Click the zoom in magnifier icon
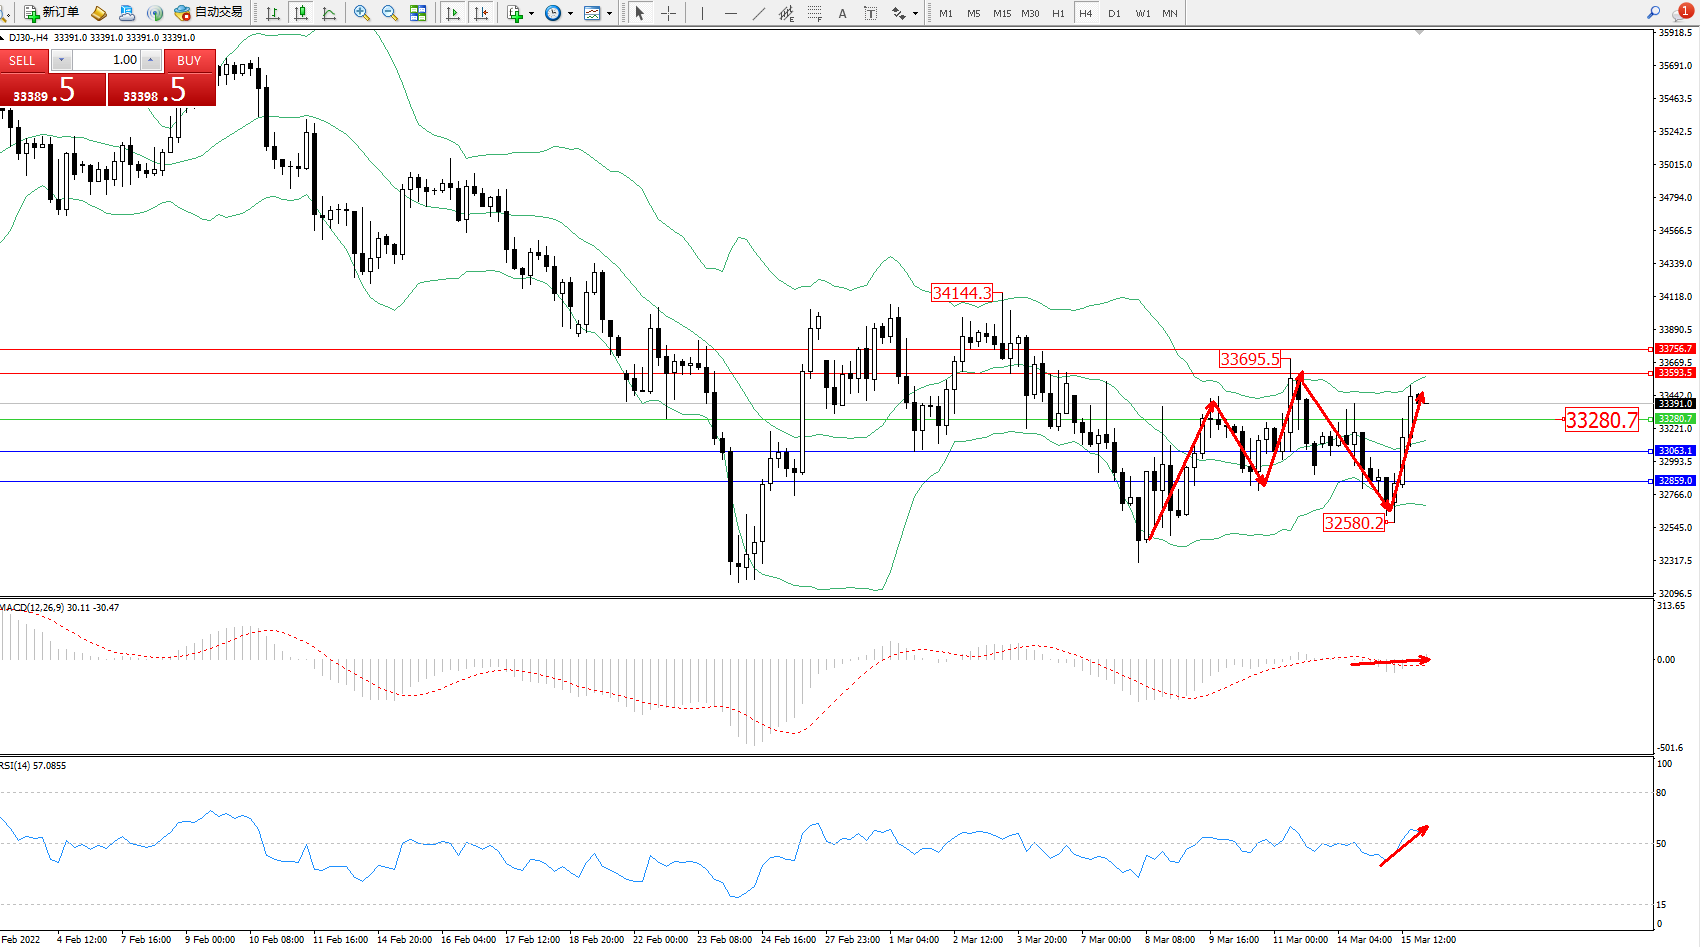The image size is (1700, 947). [362, 13]
